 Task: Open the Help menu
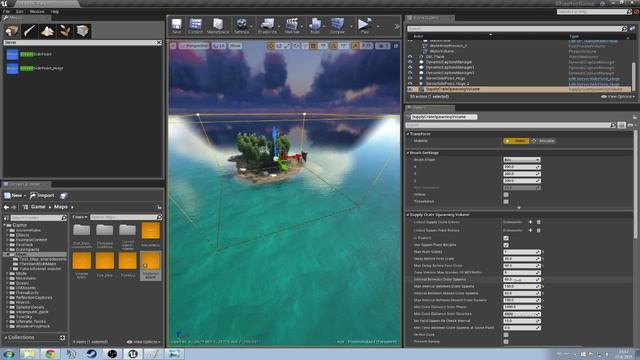pos(55,12)
